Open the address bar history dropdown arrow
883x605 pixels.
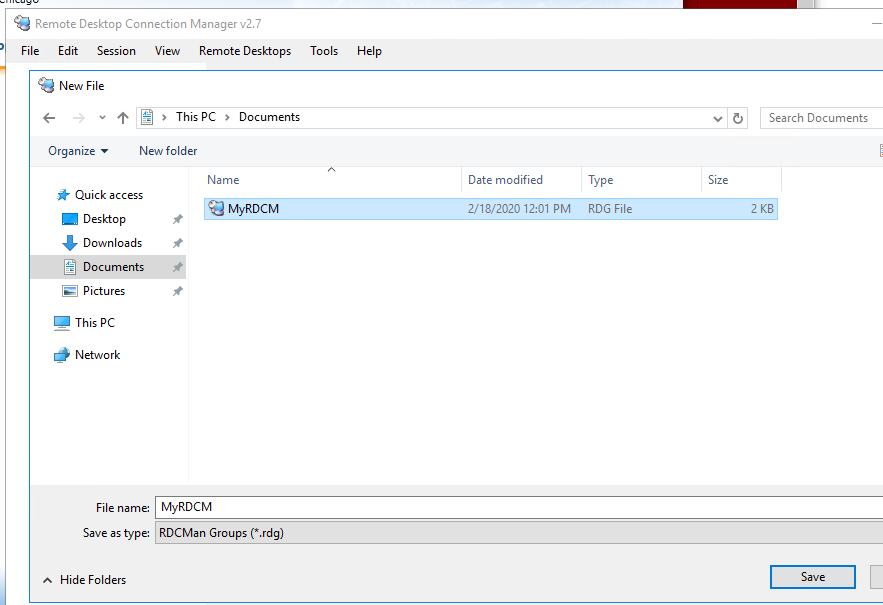717,118
